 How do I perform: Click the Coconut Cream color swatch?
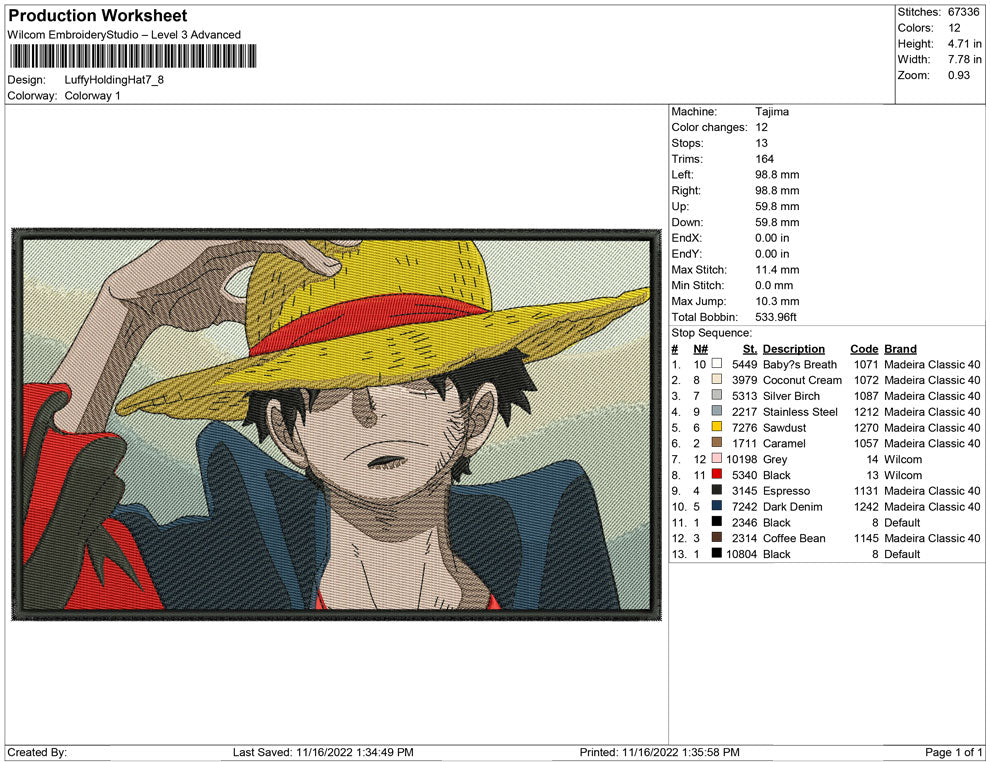717,379
